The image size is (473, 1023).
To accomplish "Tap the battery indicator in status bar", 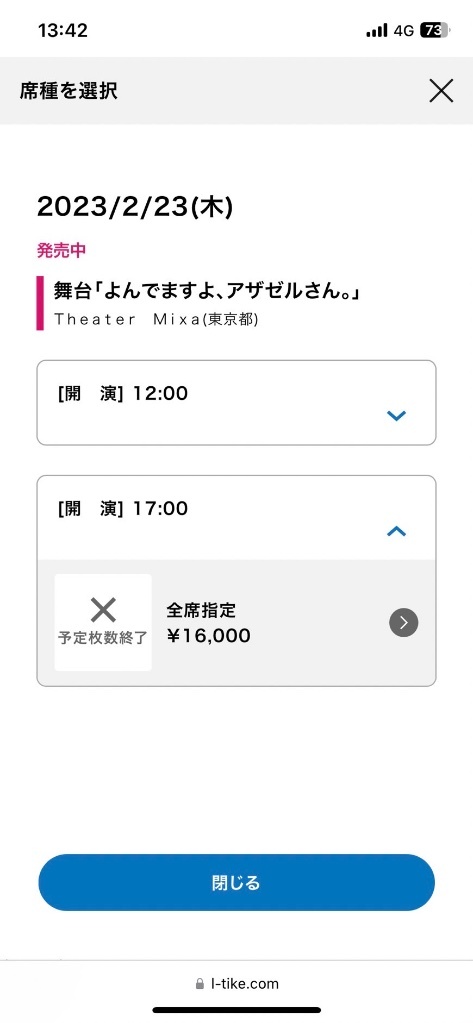I will pyautogui.click(x=435, y=30).
